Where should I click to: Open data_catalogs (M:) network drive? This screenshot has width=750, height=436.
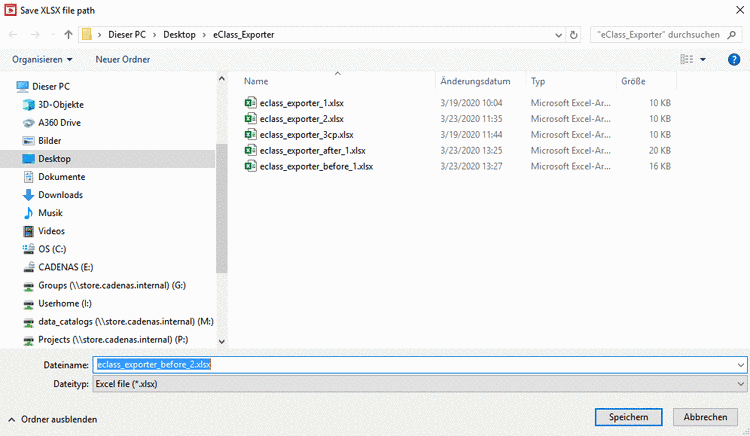tap(126, 322)
